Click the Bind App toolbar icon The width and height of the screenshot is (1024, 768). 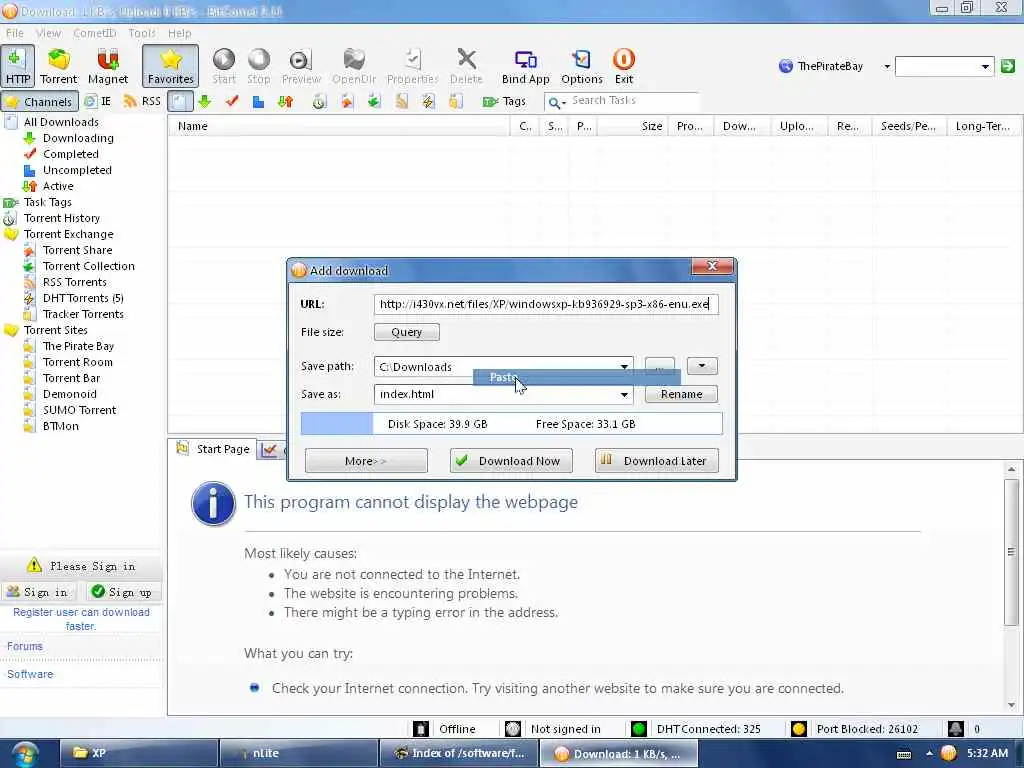525,66
